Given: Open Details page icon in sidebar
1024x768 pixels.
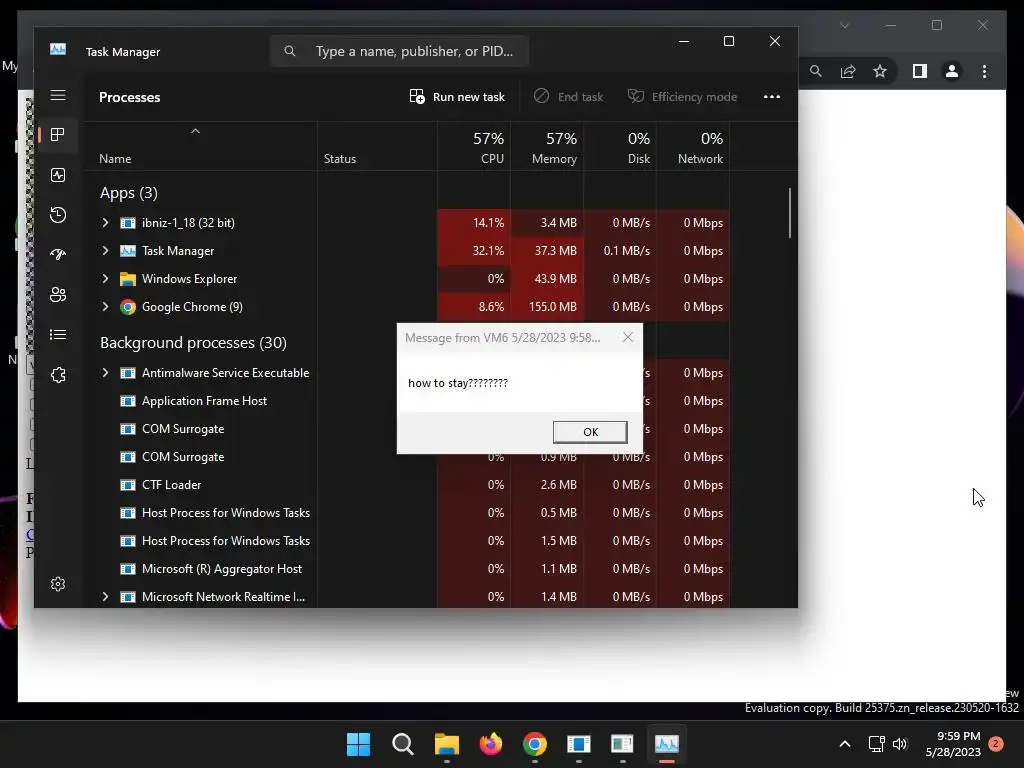Looking at the screenshot, I should (x=58, y=335).
